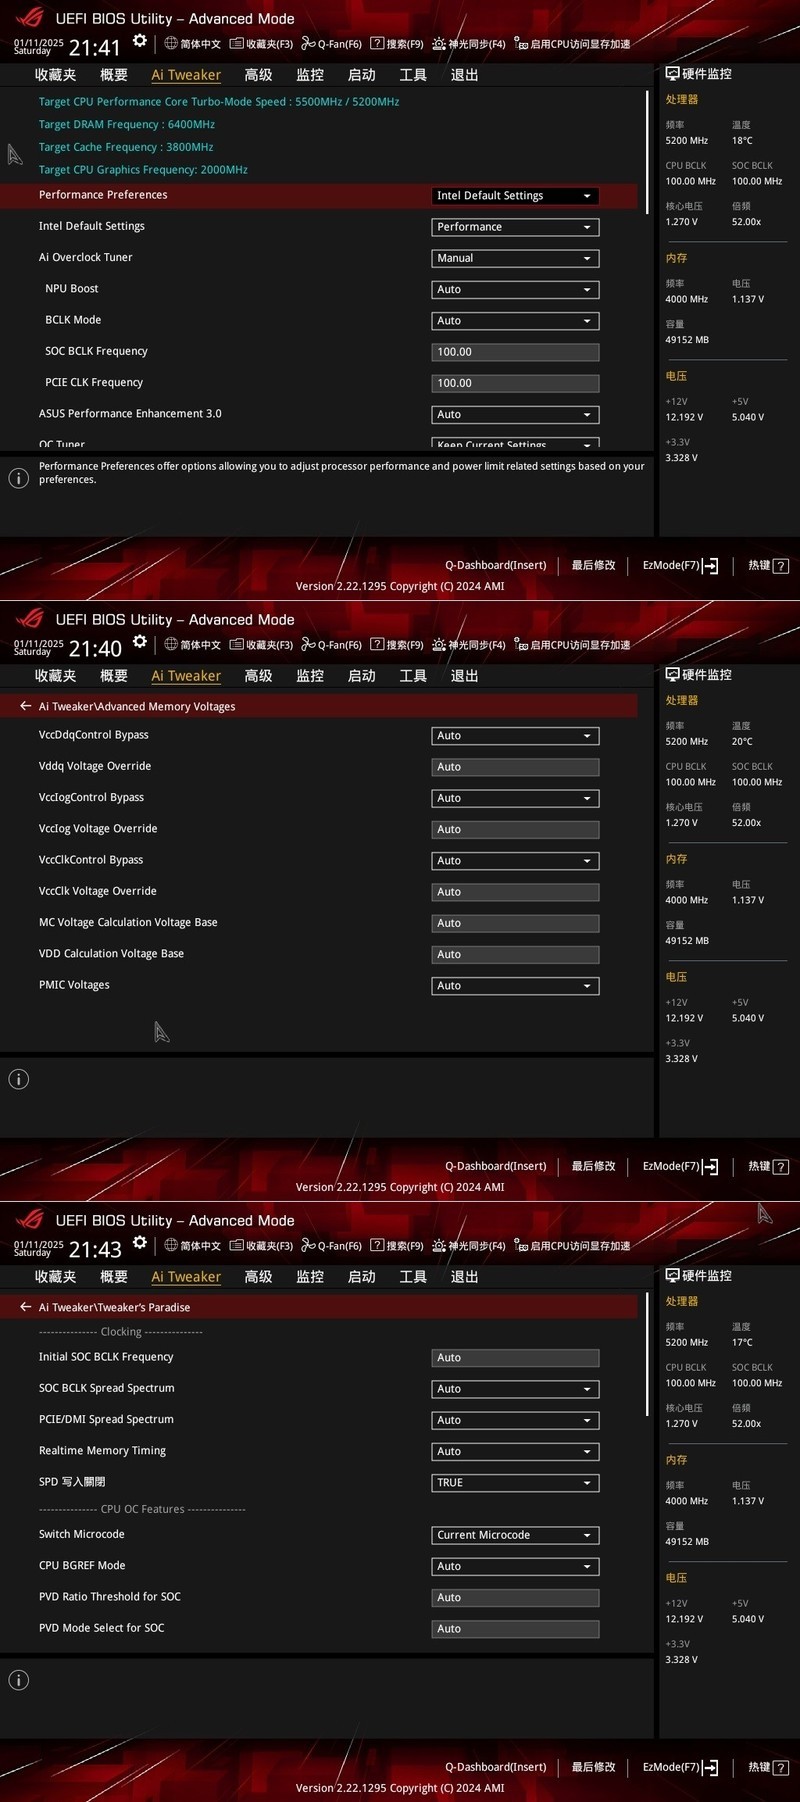The width and height of the screenshot is (800, 1802).
Task: Open the Performance Preferences dropdown
Action: pos(515,196)
